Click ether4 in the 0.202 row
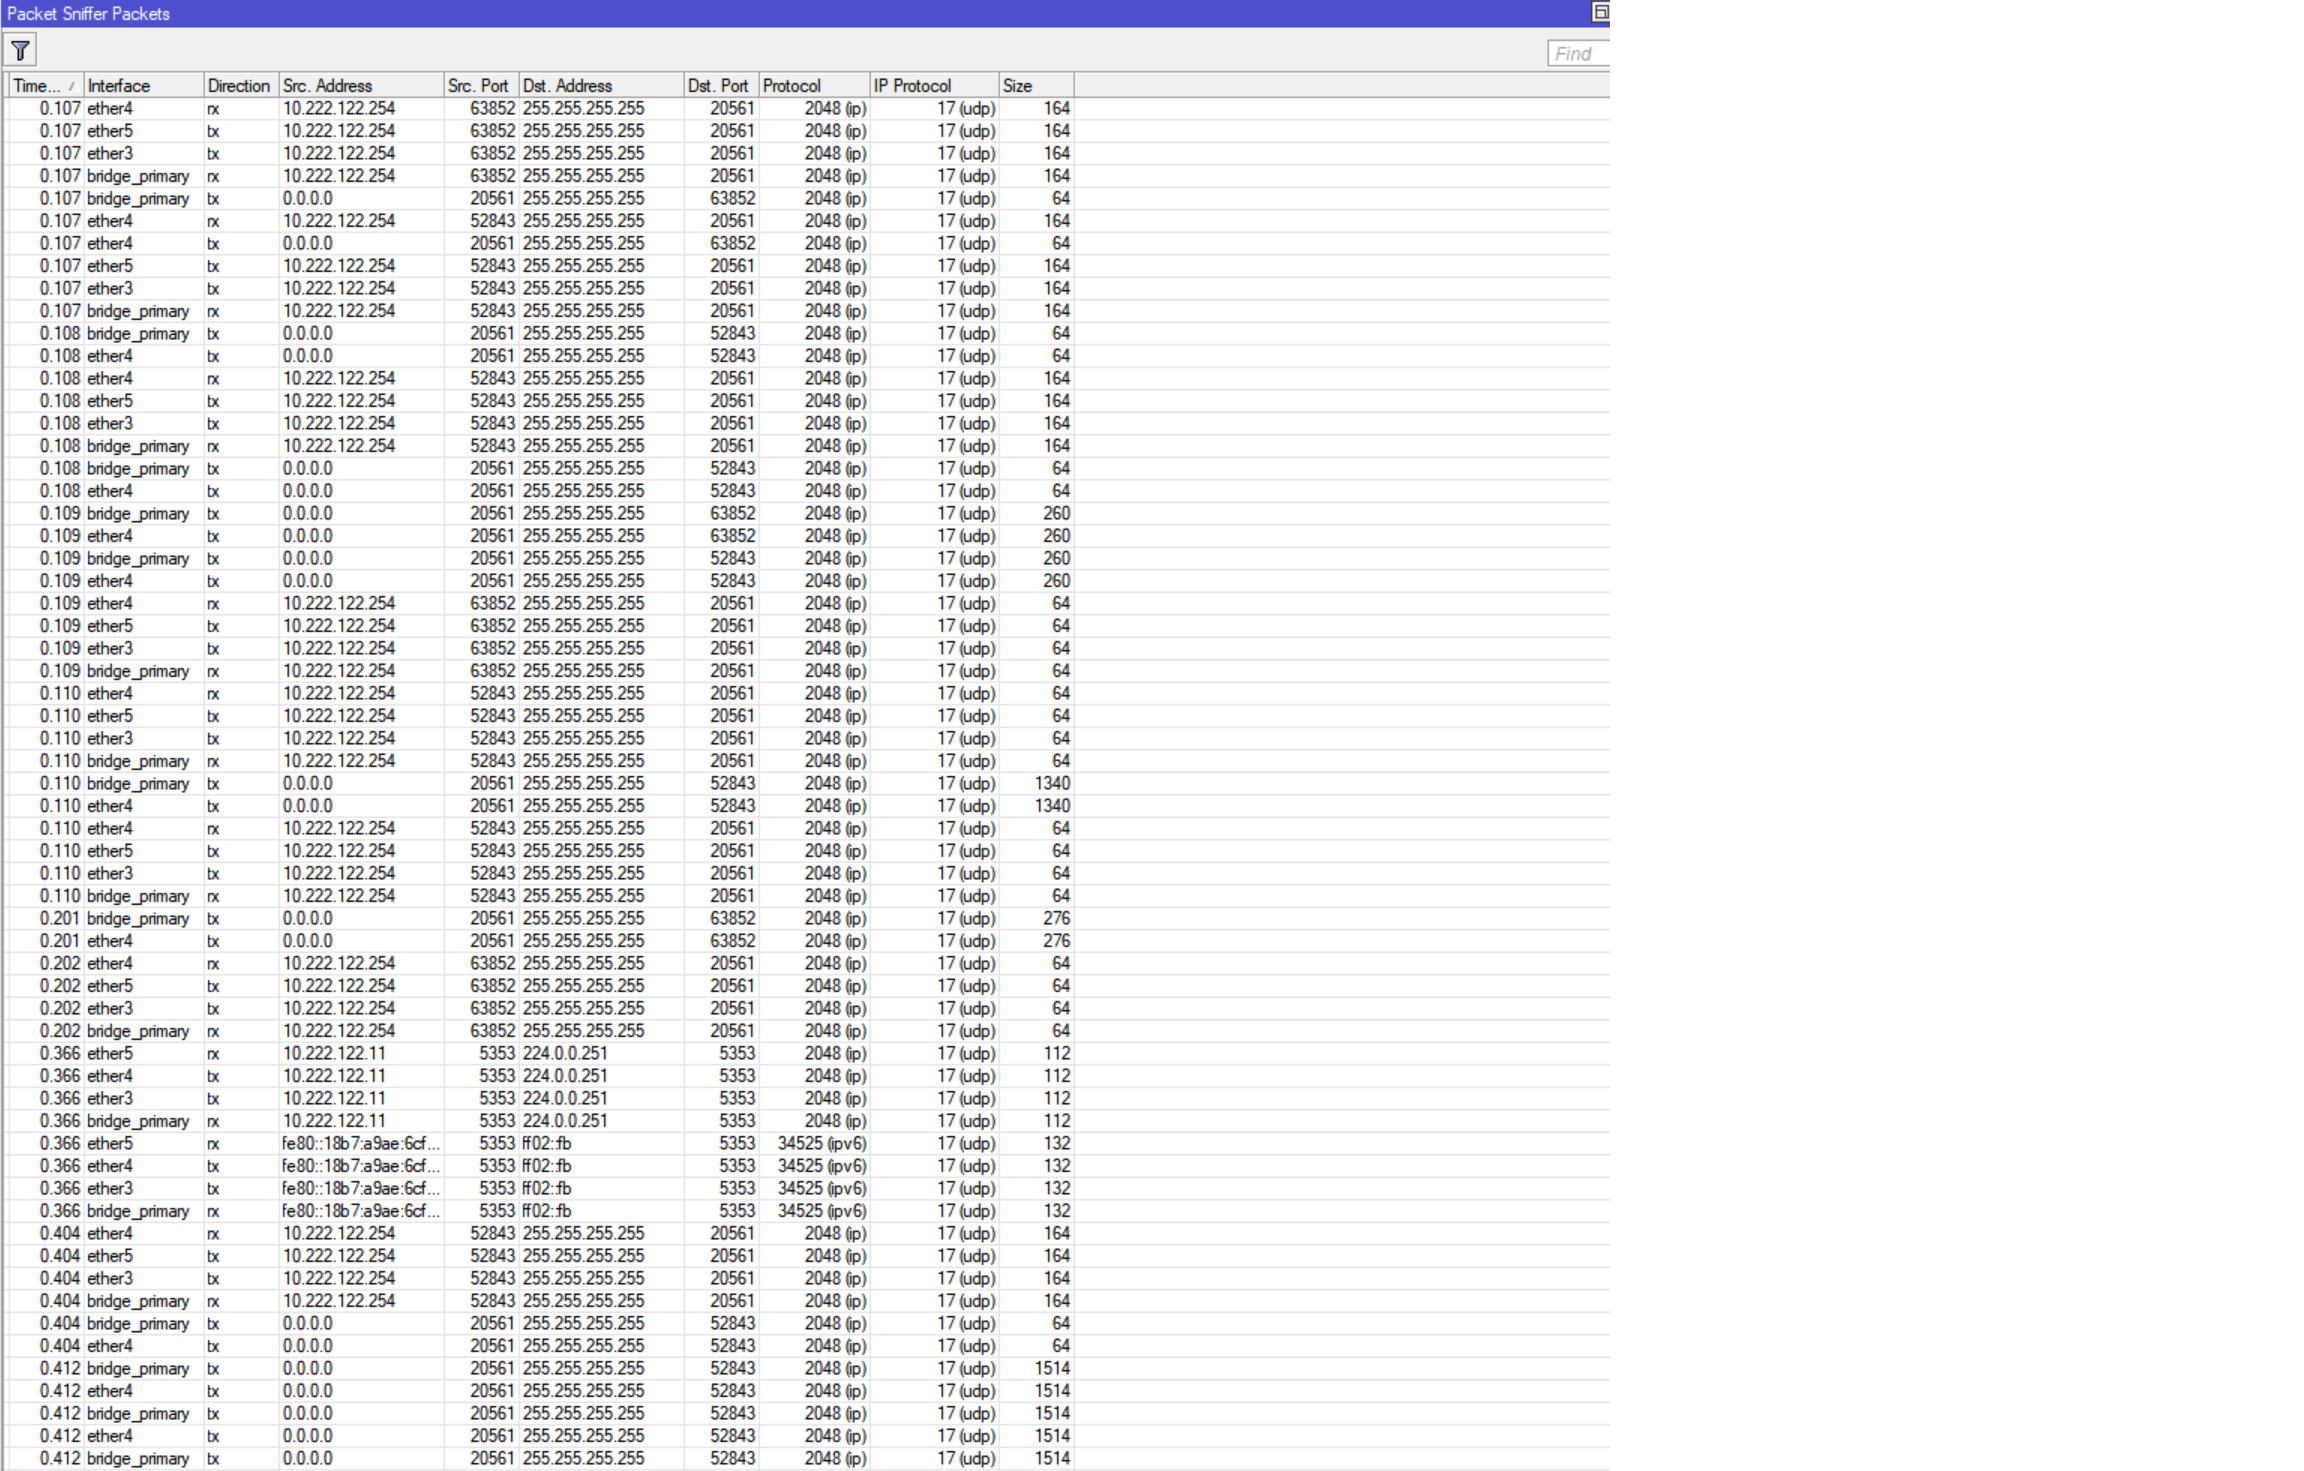 click(110, 964)
